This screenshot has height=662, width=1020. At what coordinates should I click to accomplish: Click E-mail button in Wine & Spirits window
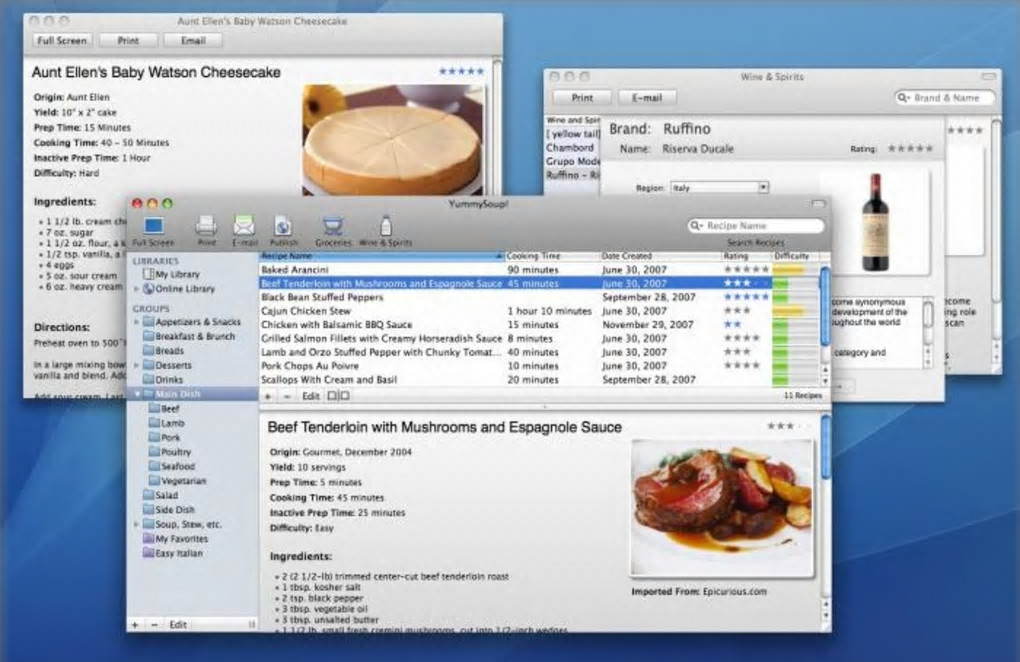[647, 98]
